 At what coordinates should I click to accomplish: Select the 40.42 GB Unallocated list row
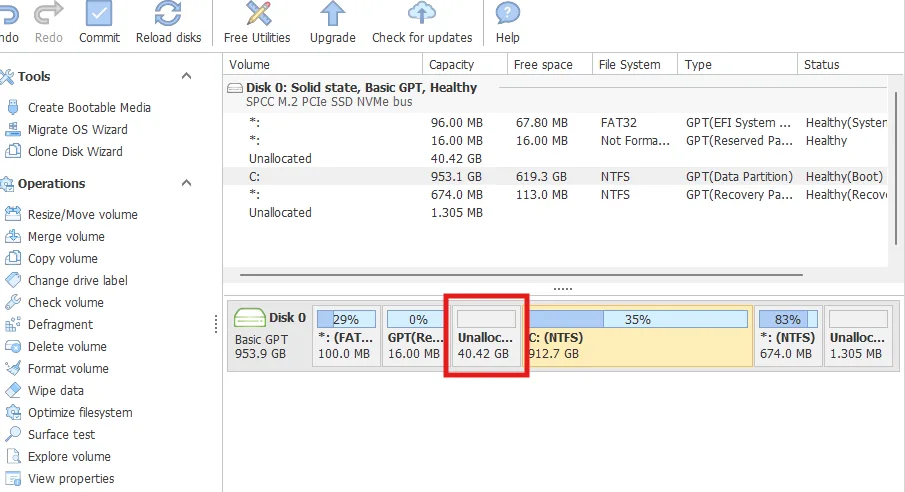pyautogui.click(x=555, y=158)
